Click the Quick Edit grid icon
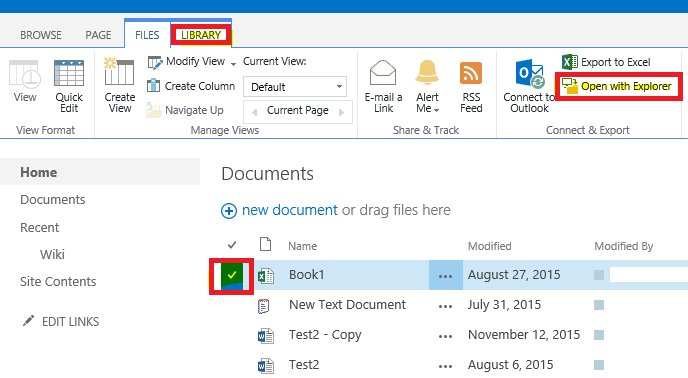Image resolution: width=688 pixels, height=378 pixels. click(x=69, y=73)
